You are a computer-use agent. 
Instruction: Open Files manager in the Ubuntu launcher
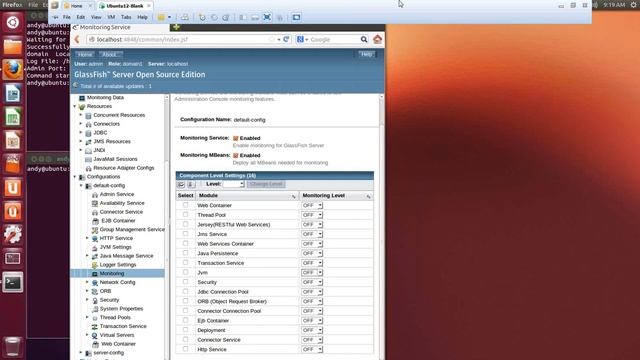(x=13, y=46)
